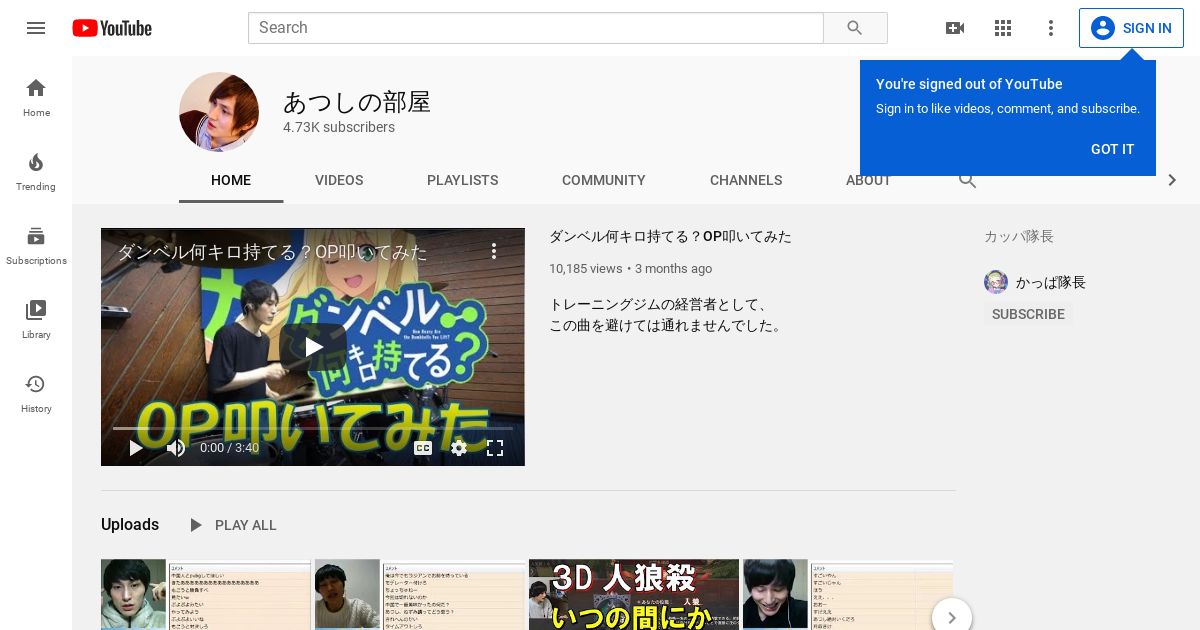Image resolution: width=1200 pixels, height=630 pixels.
Task: Click video title overlay in player
Action: pyautogui.click(x=273, y=252)
